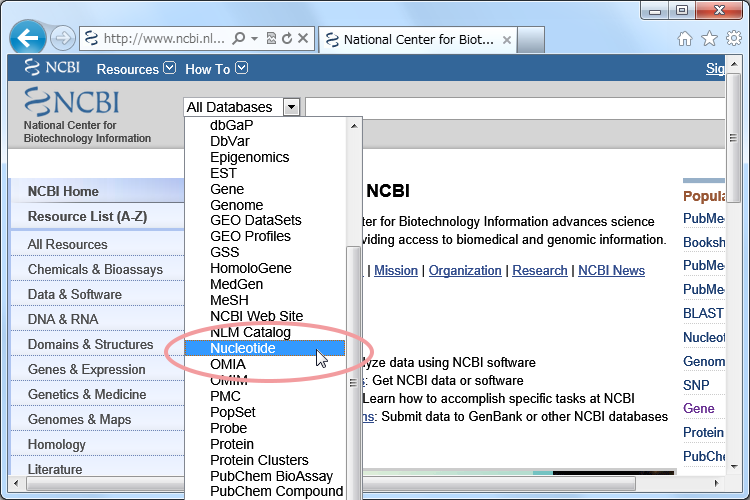Expand the Resources menu

click(136, 69)
